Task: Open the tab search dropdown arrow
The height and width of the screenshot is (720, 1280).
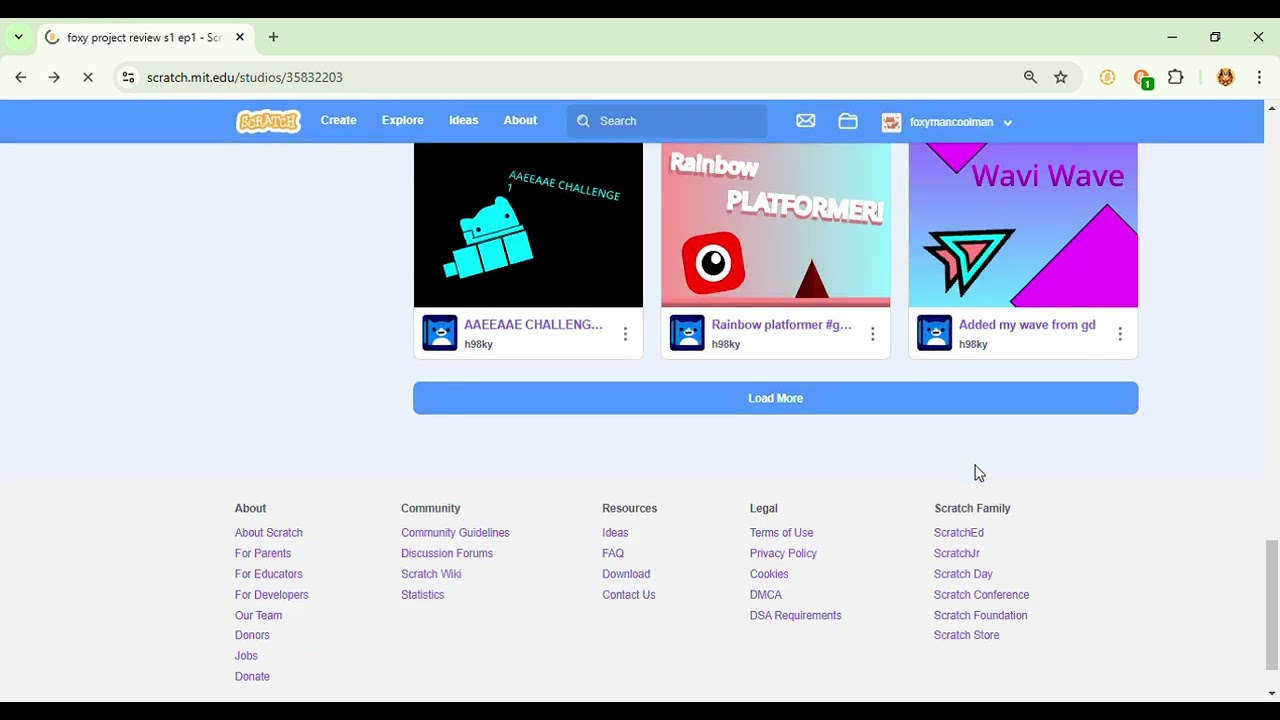Action: 18,37
